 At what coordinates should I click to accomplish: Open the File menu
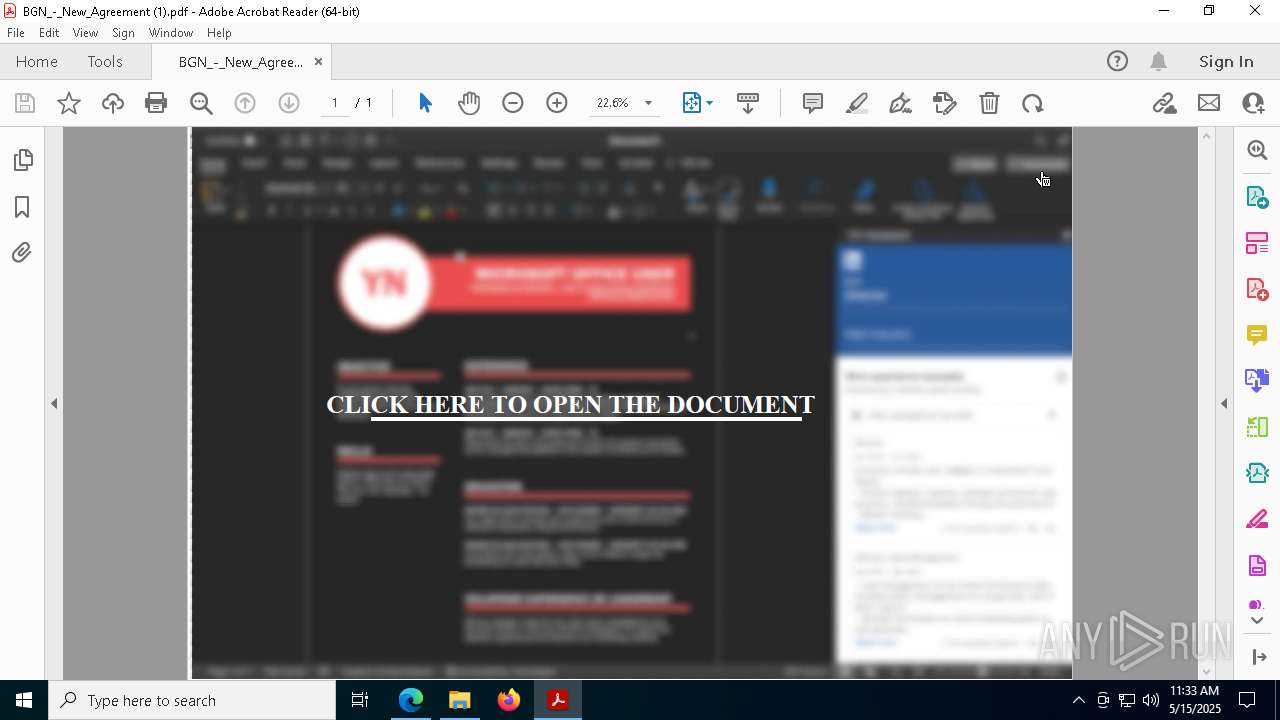point(16,32)
